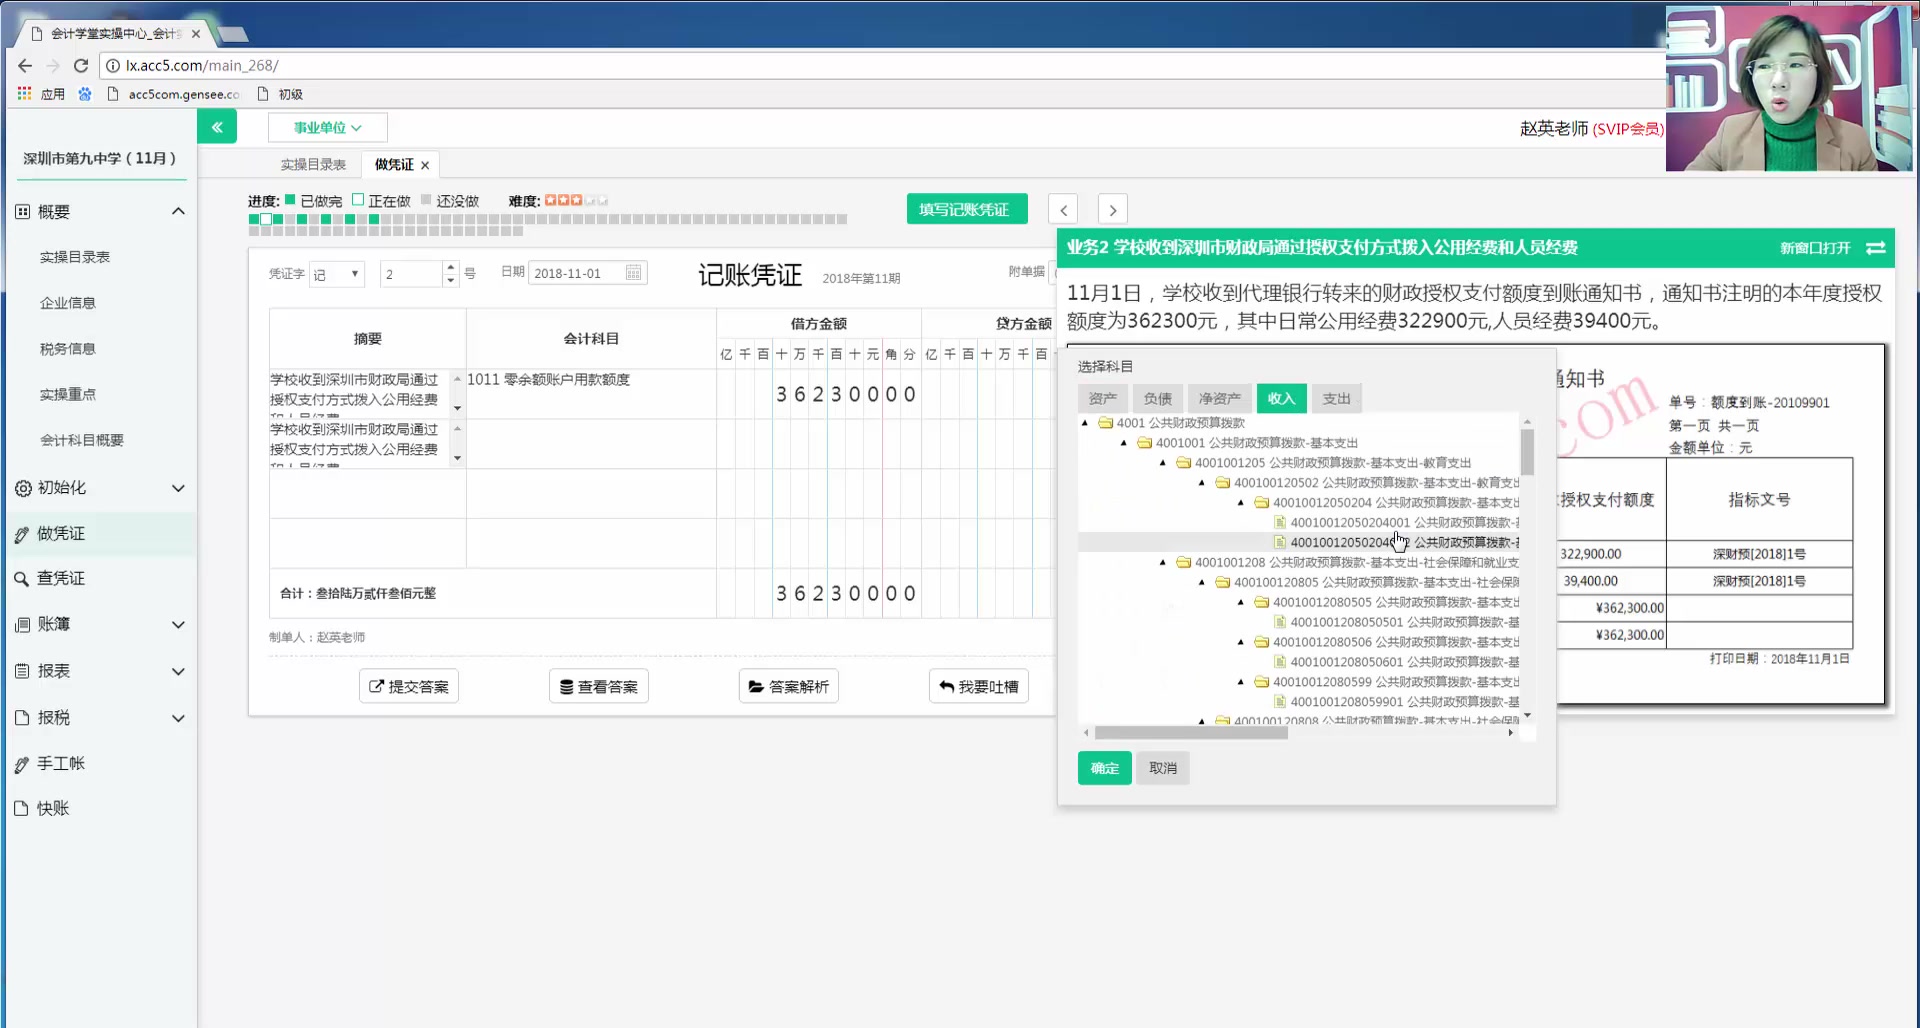The image size is (1920, 1028).
Task: Switch to the 支出 subject tab
Action: coord(1336,398)
